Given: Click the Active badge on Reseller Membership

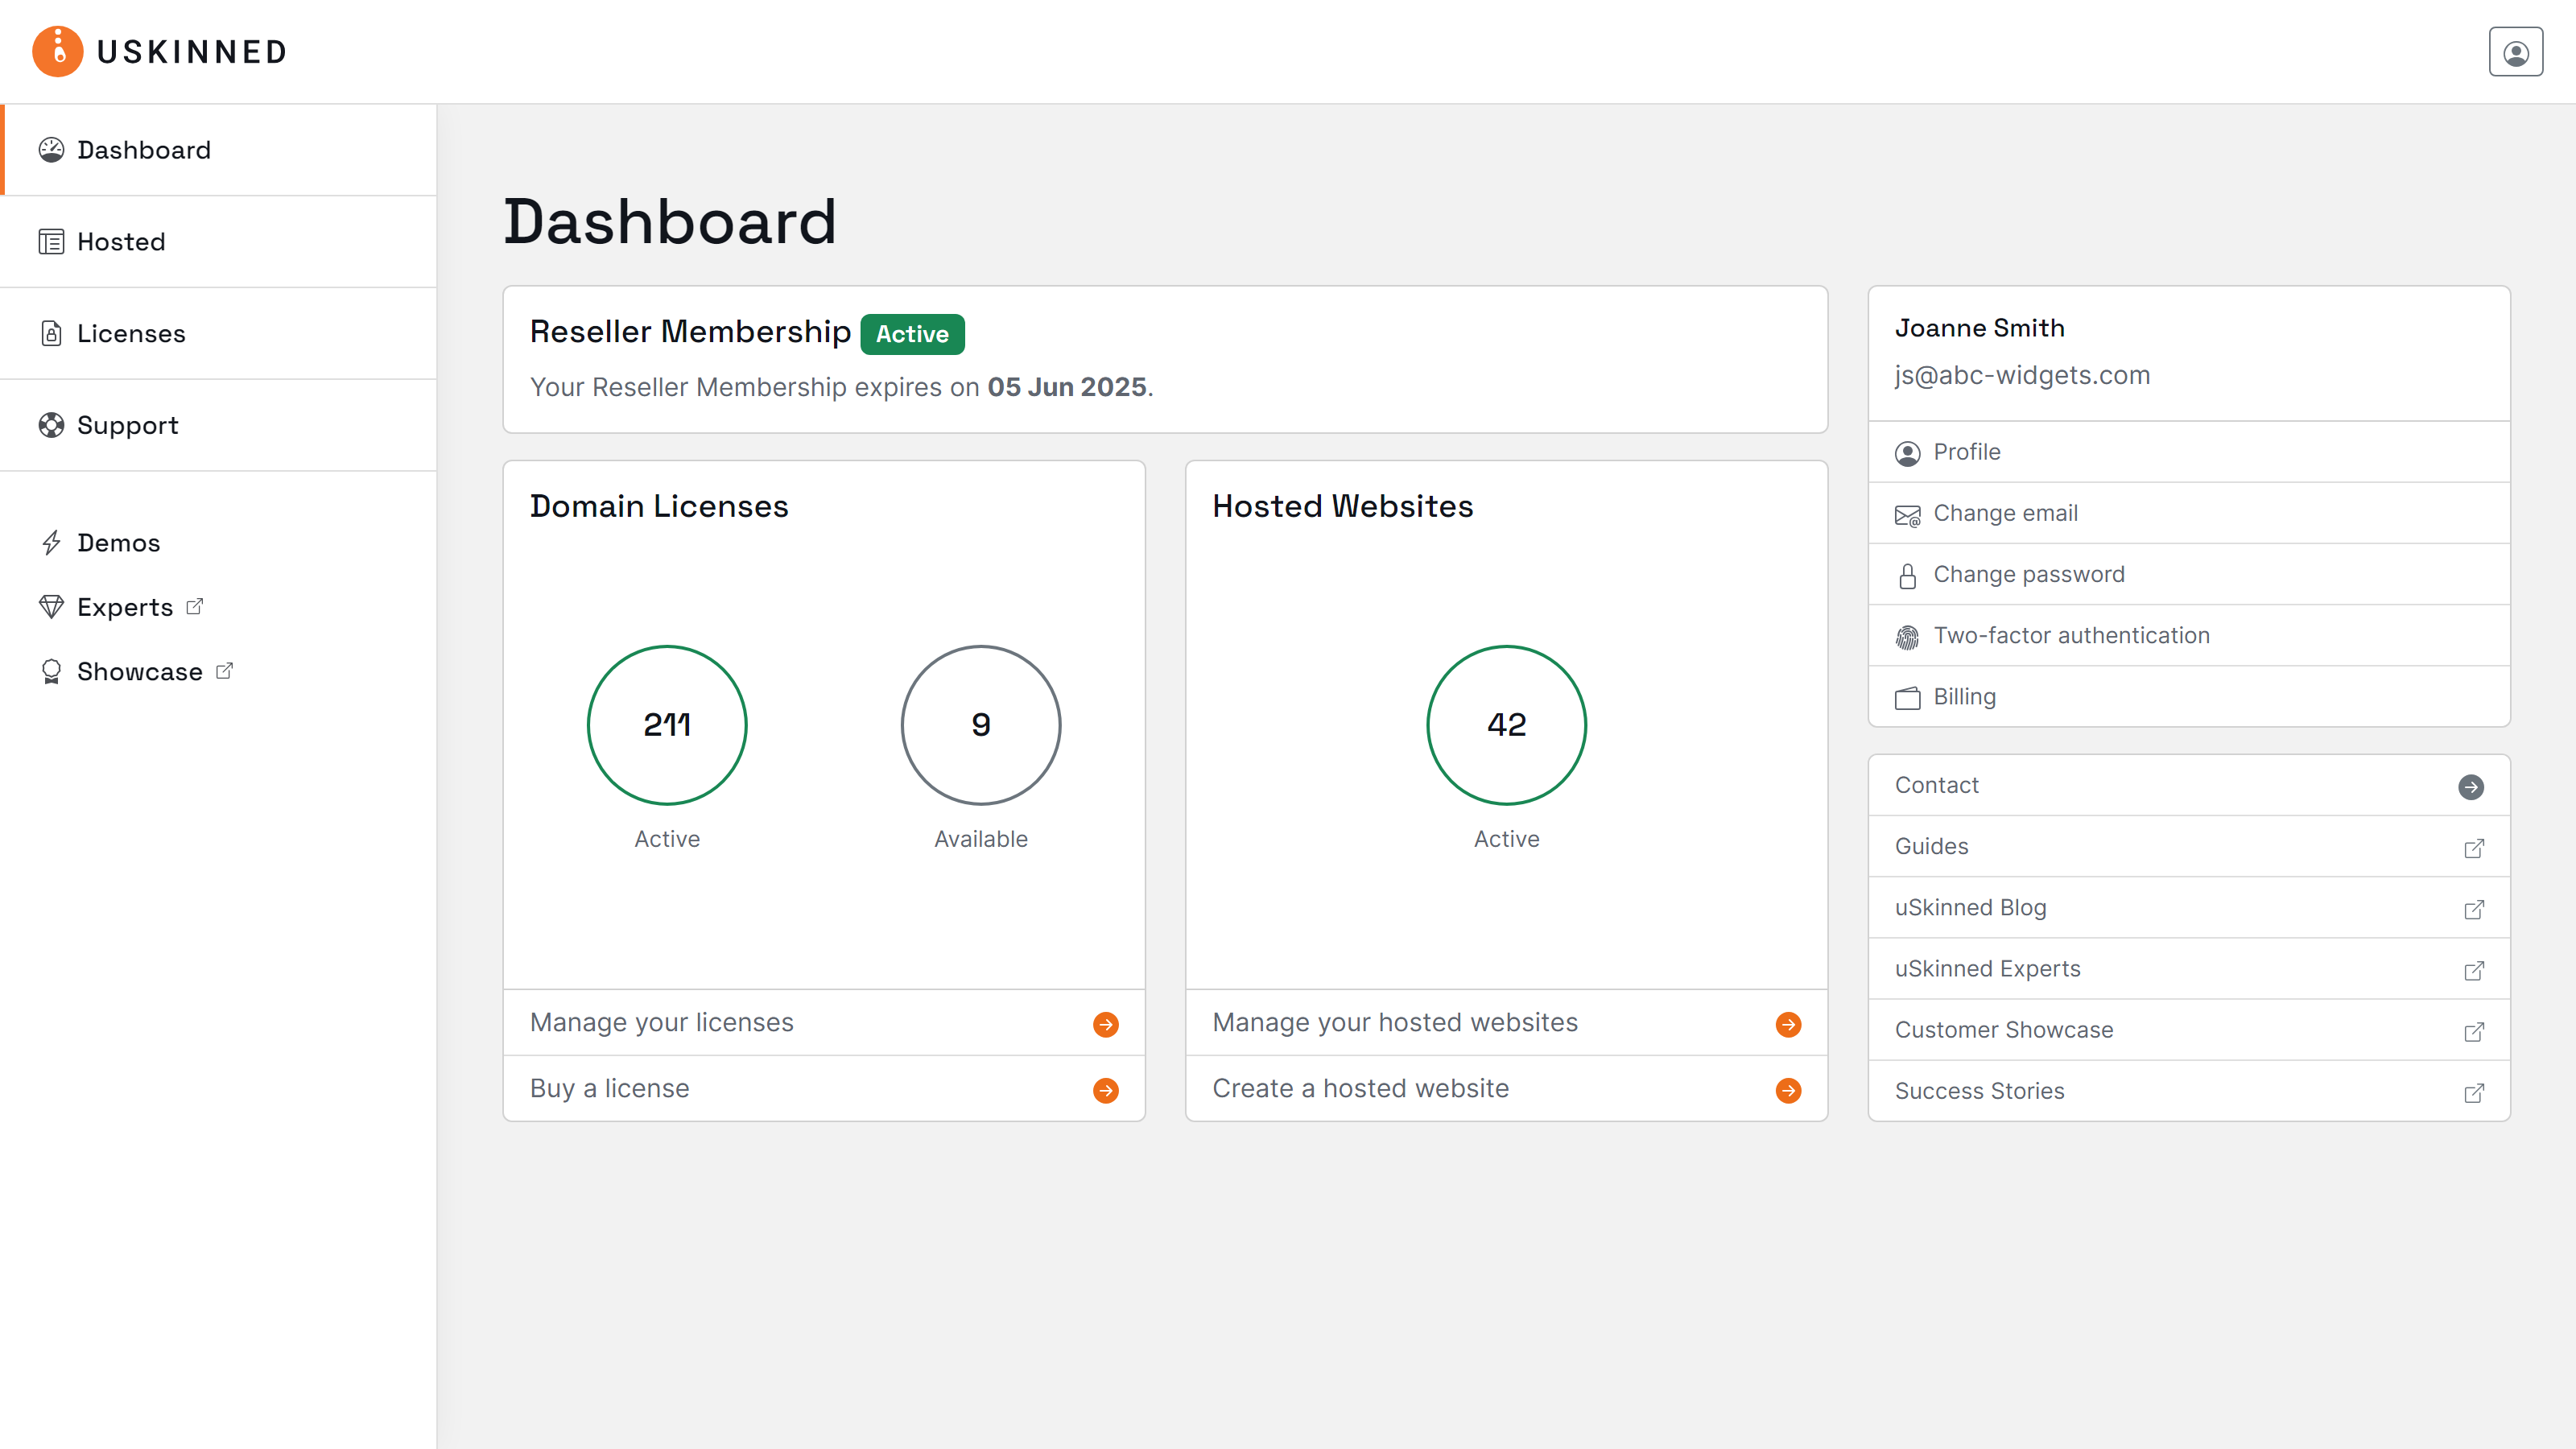Looking at the screenshot, I should (x=911, y=334).
